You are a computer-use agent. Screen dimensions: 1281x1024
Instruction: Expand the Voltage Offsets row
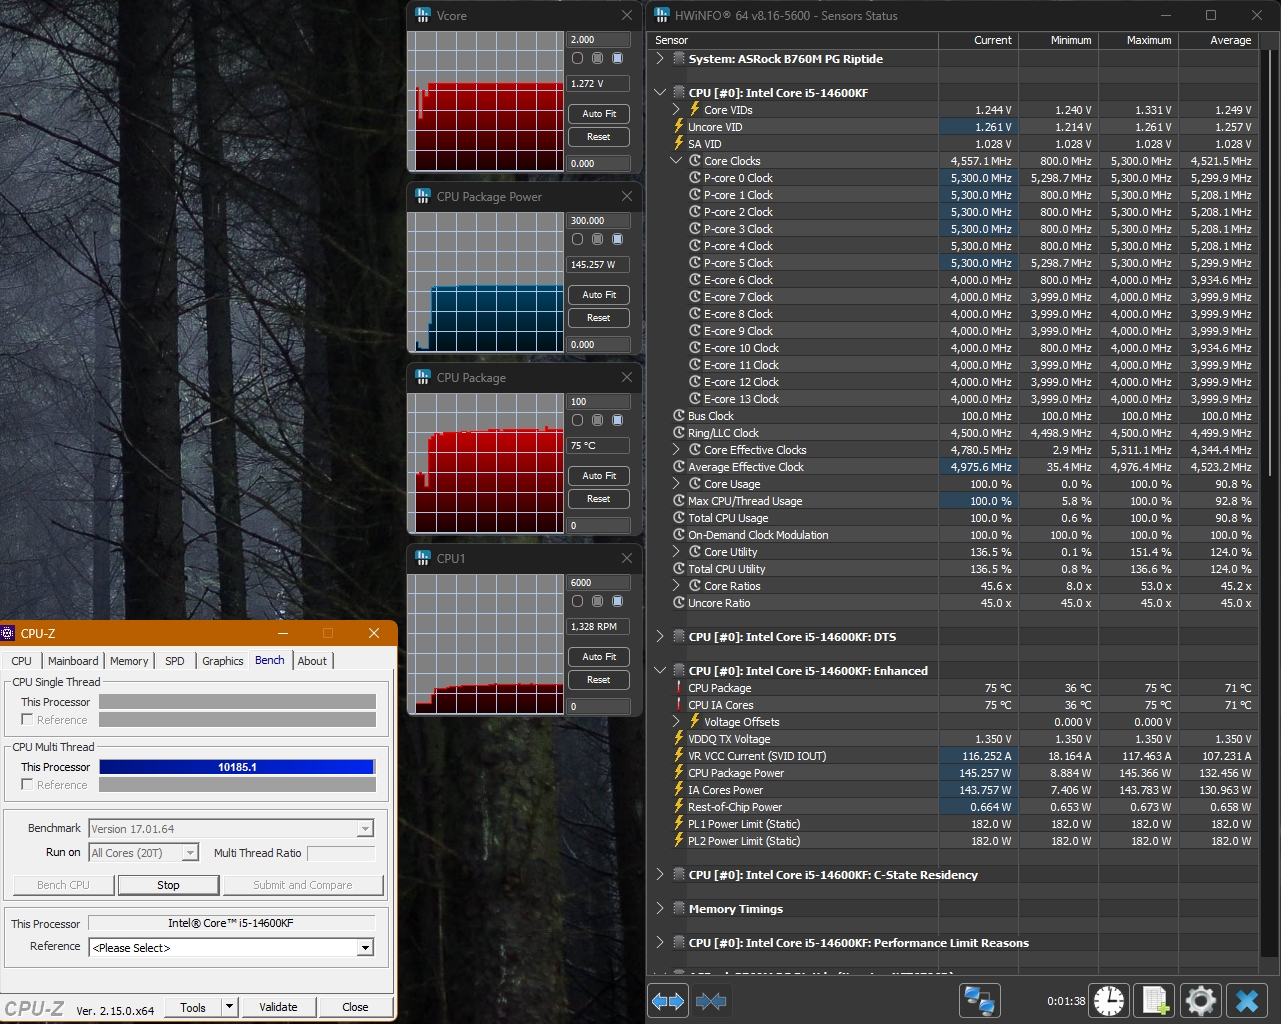click(676, 722)
